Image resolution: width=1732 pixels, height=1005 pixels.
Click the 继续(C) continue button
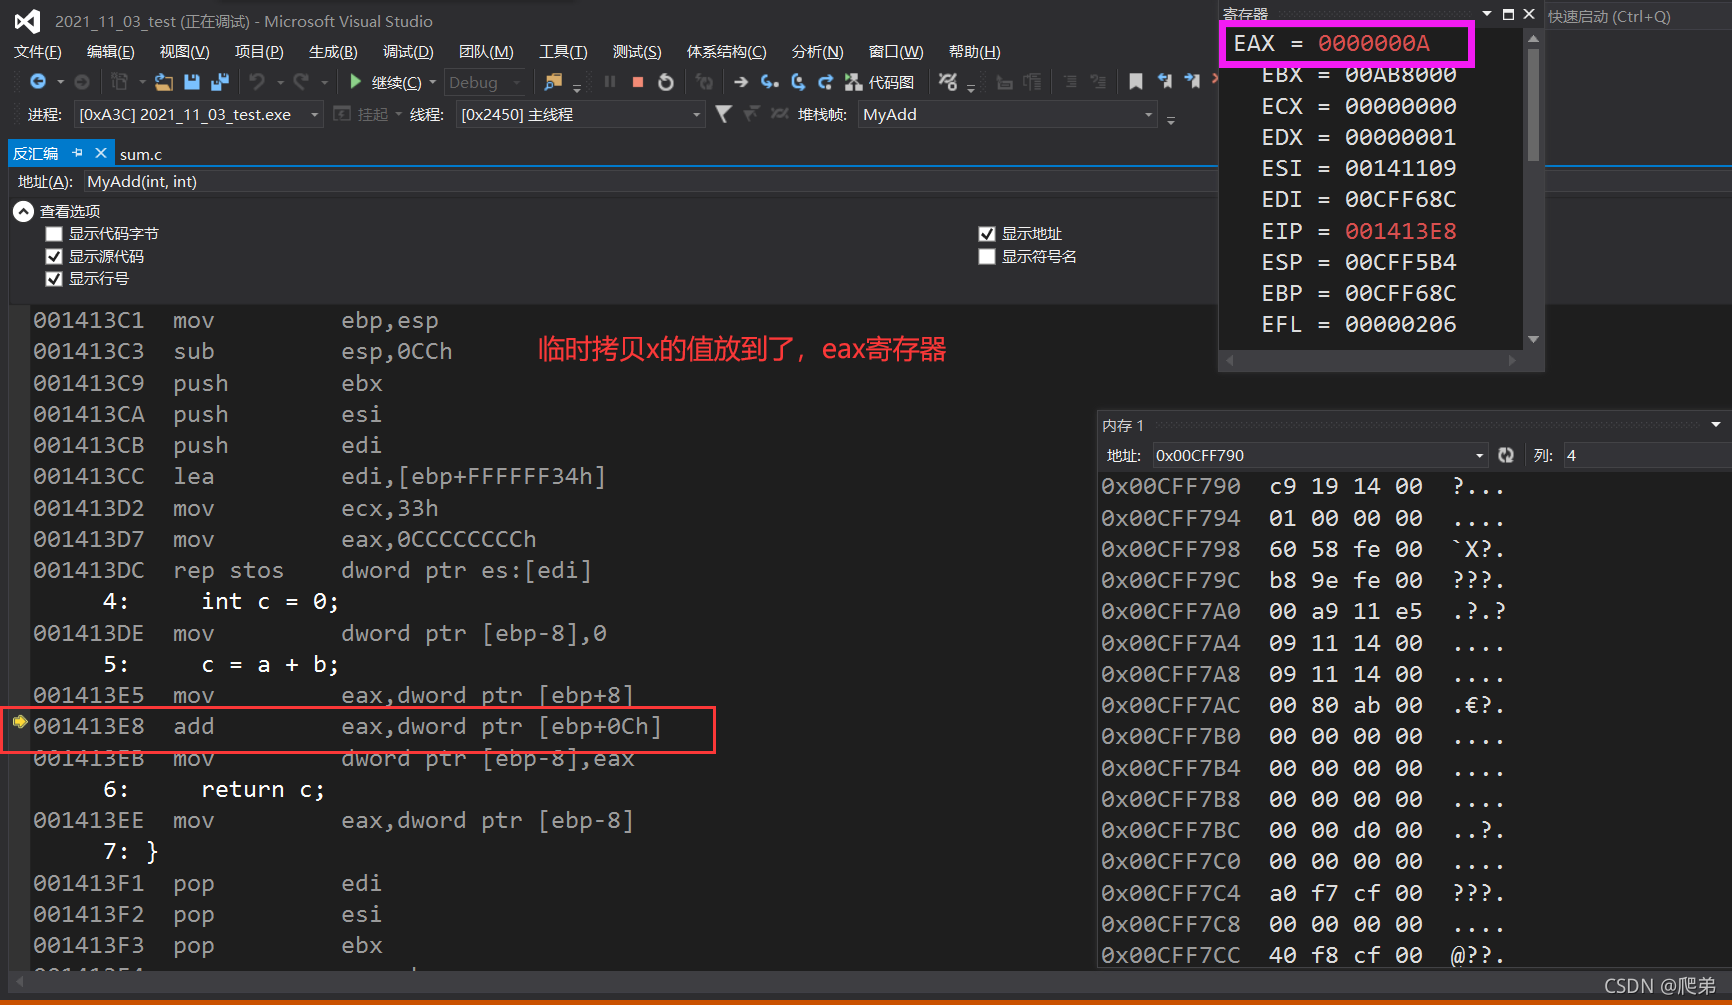pos(384,82)
